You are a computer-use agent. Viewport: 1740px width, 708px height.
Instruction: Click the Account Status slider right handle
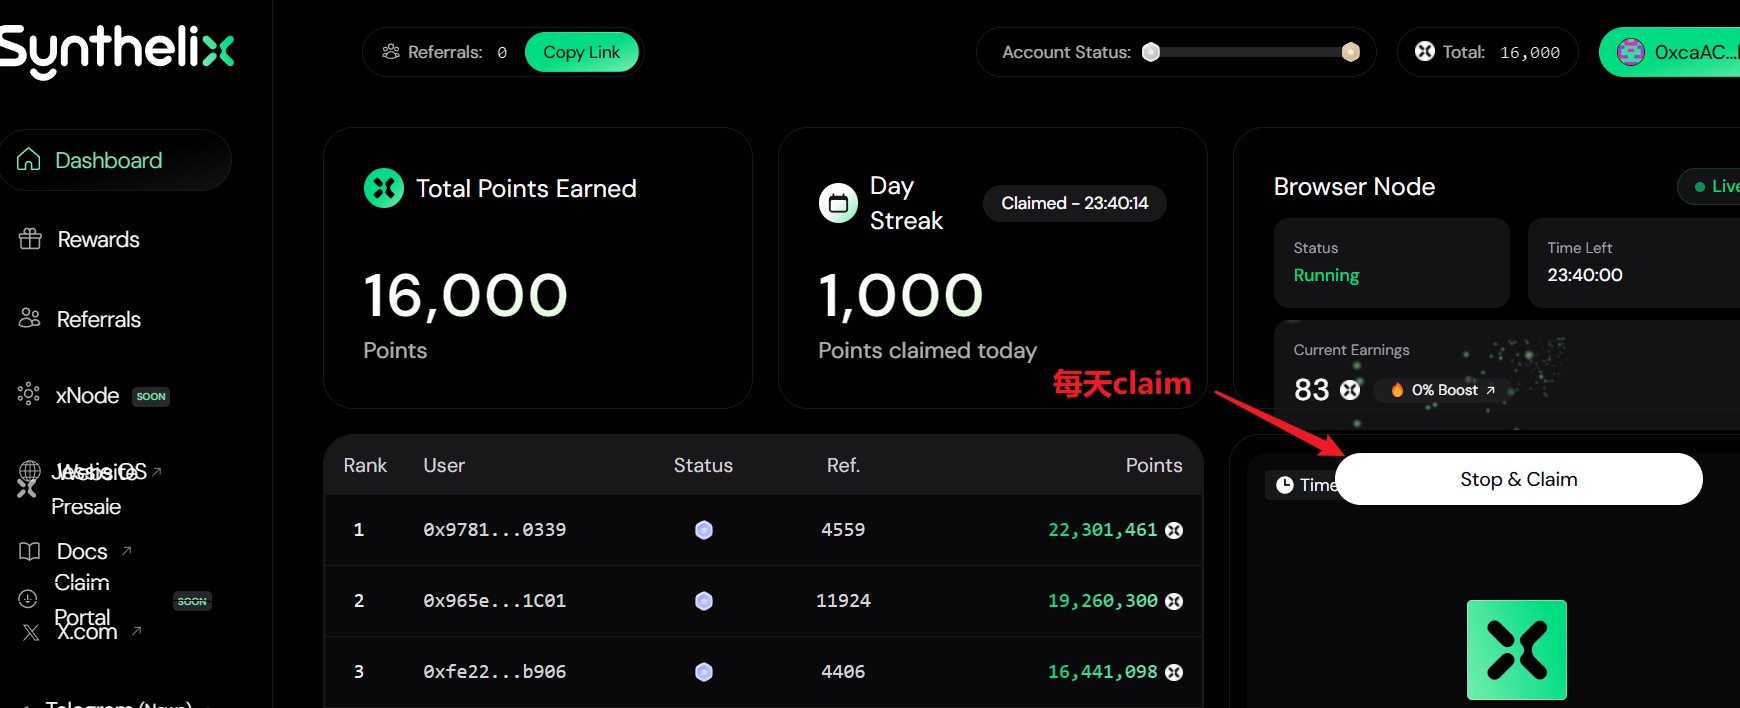1350,52
